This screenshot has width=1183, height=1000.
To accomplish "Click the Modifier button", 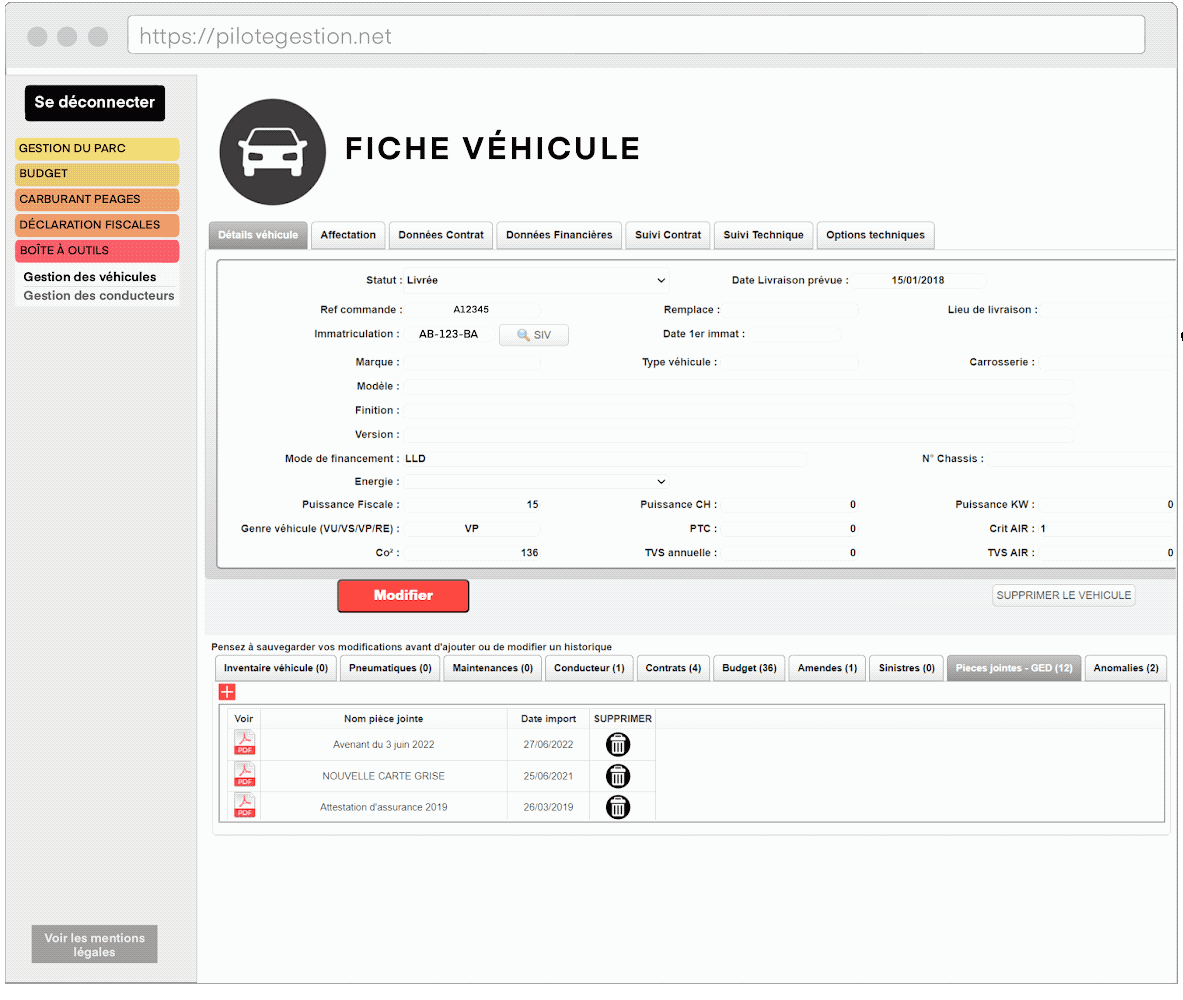I will [402, 595].
